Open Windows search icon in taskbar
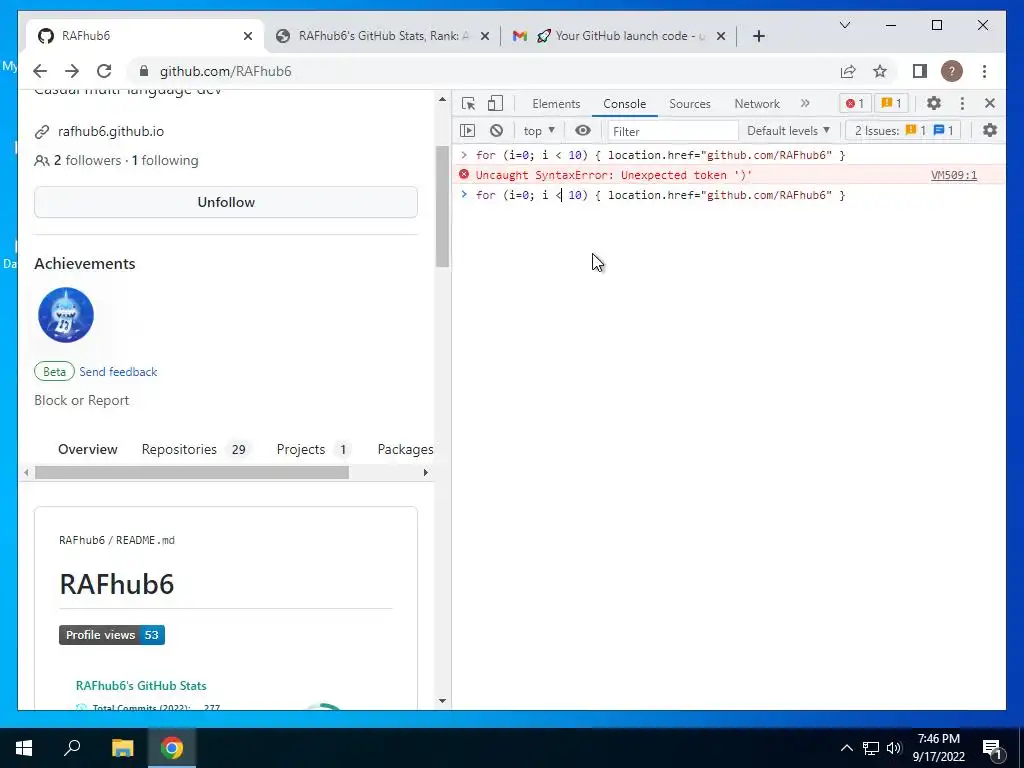Viewport: 1024px width, 768px height. tap(72, 748)
